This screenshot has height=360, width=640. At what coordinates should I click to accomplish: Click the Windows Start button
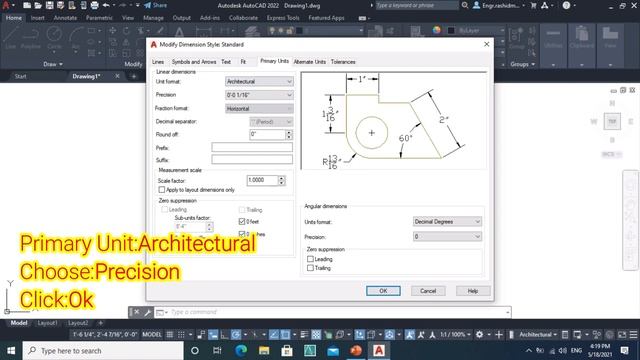click(11, 351)
